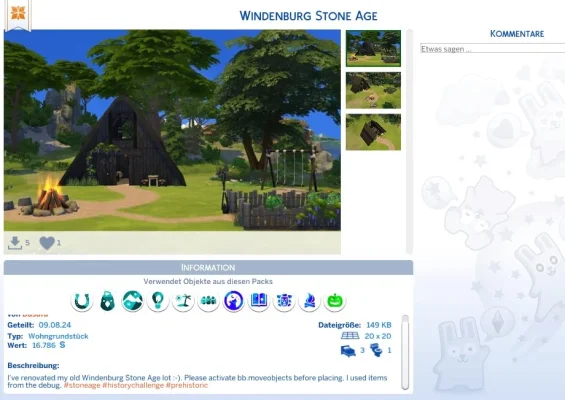The height and width of the screenshot is (400, 565).
Task: Click the download count icon
Action: click(15, 243)
